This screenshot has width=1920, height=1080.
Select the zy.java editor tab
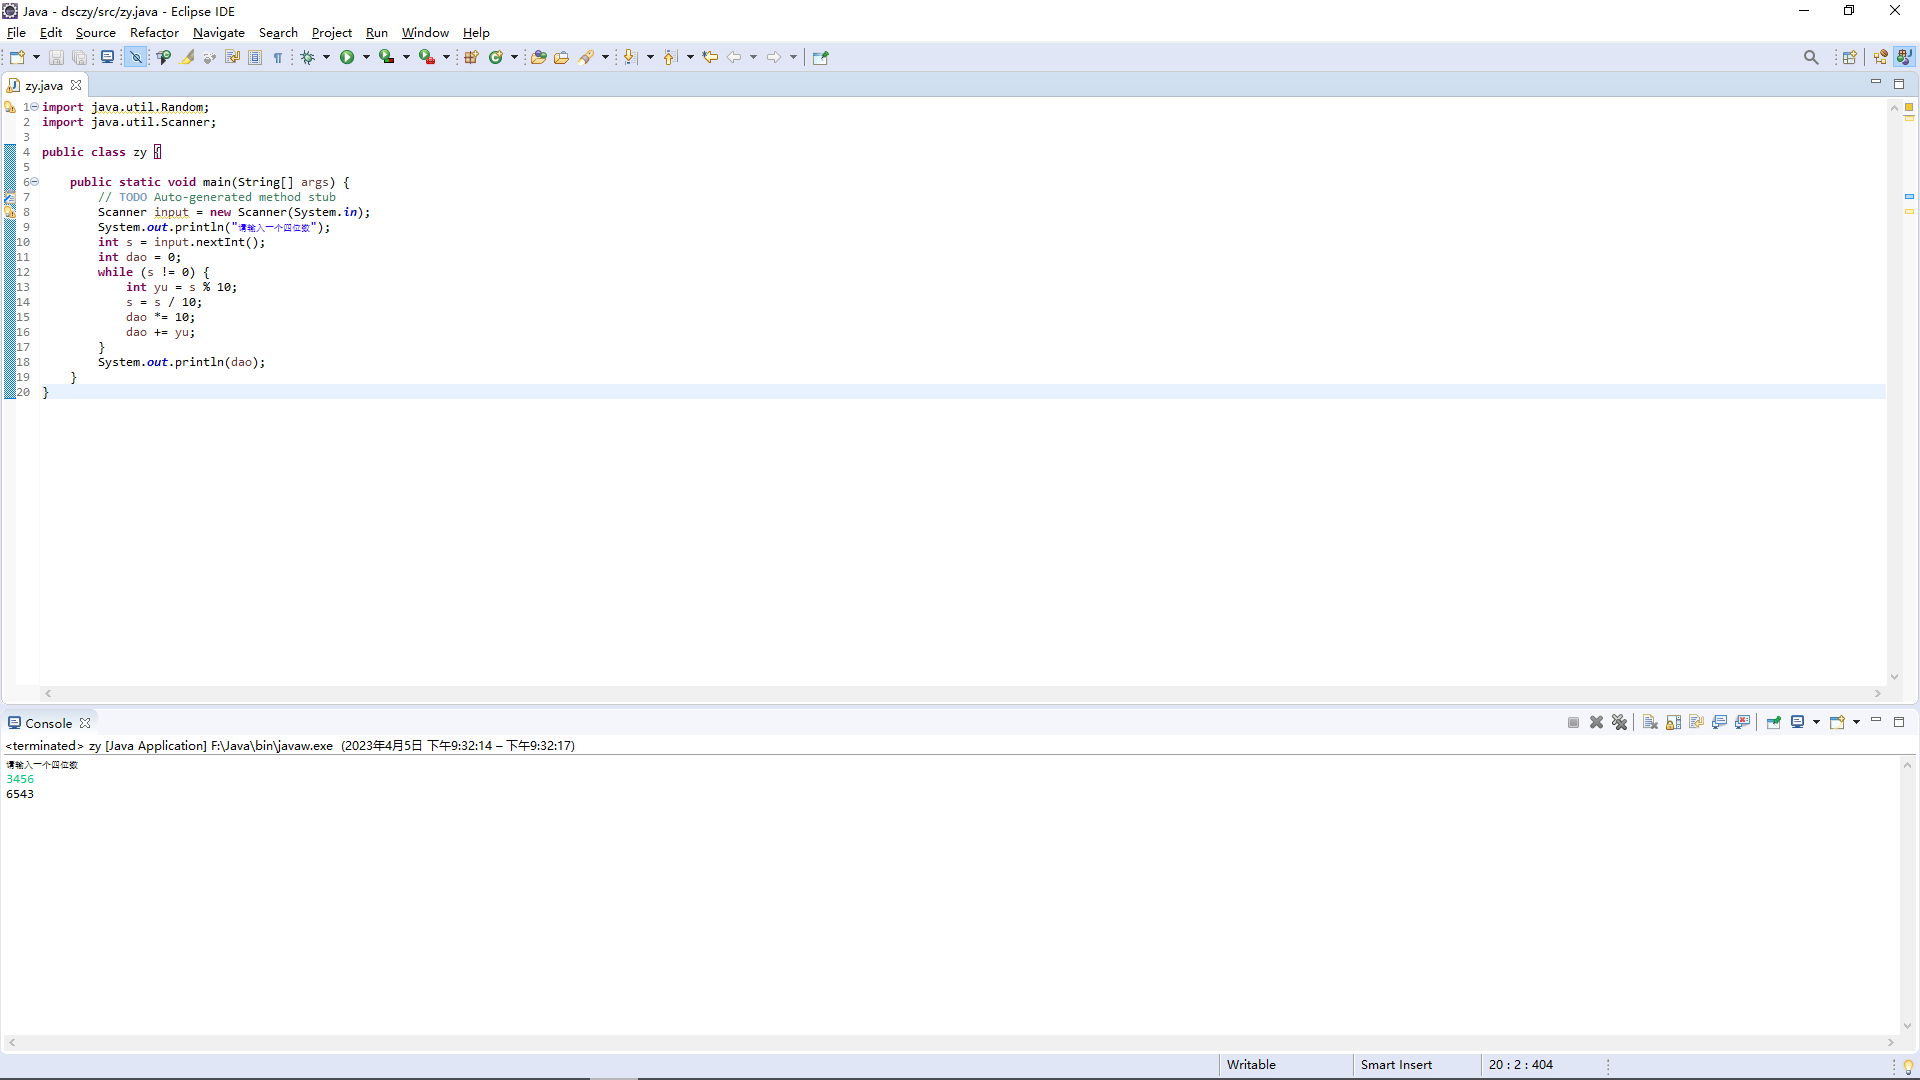(43, 85)
